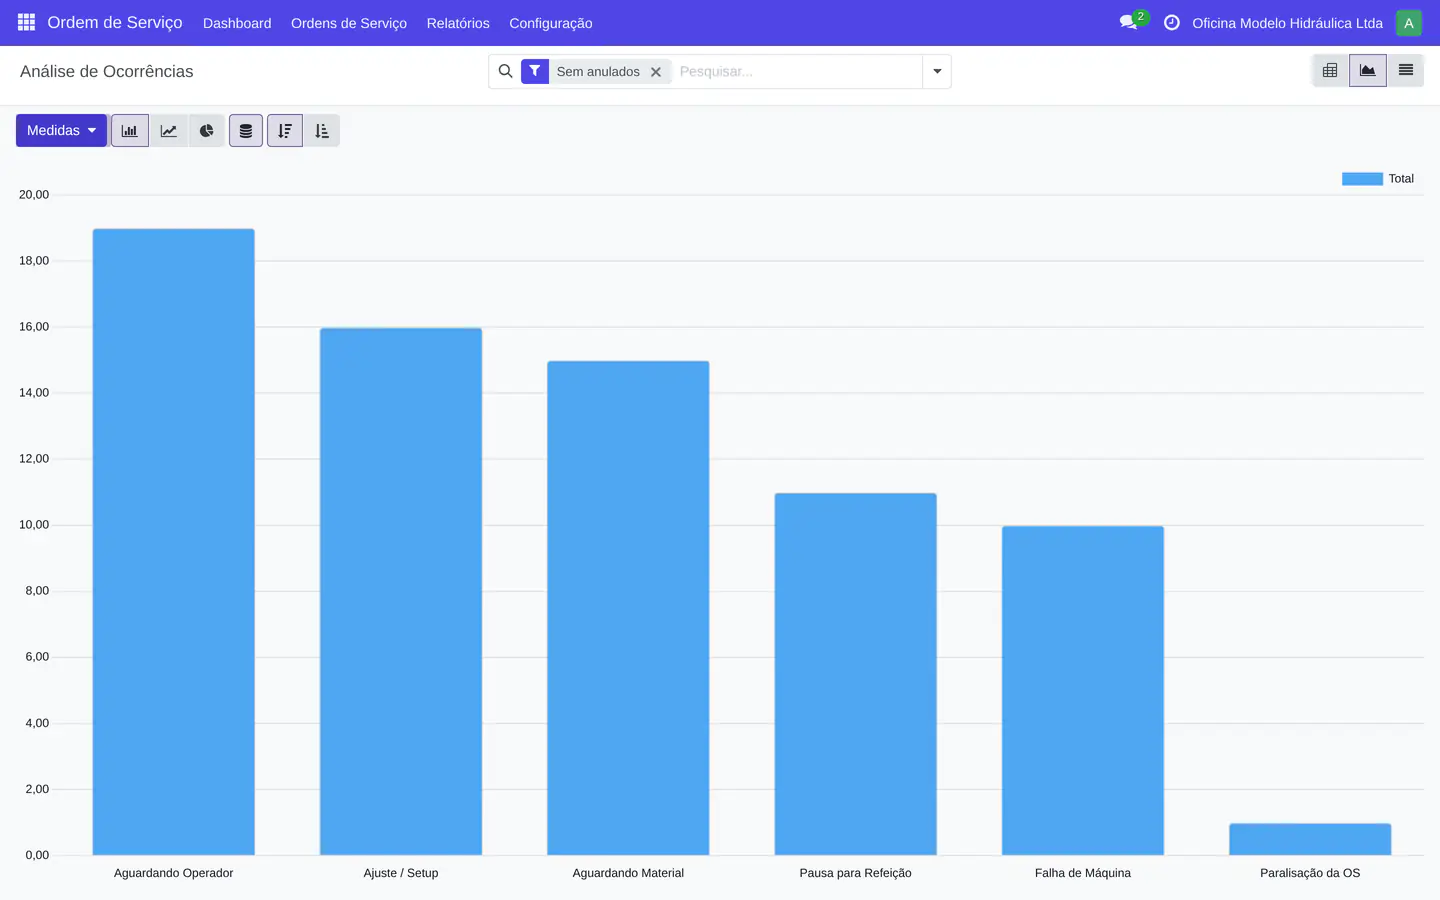
Task: Open the Ordens de Serviço menu
Action: [349, 23]
